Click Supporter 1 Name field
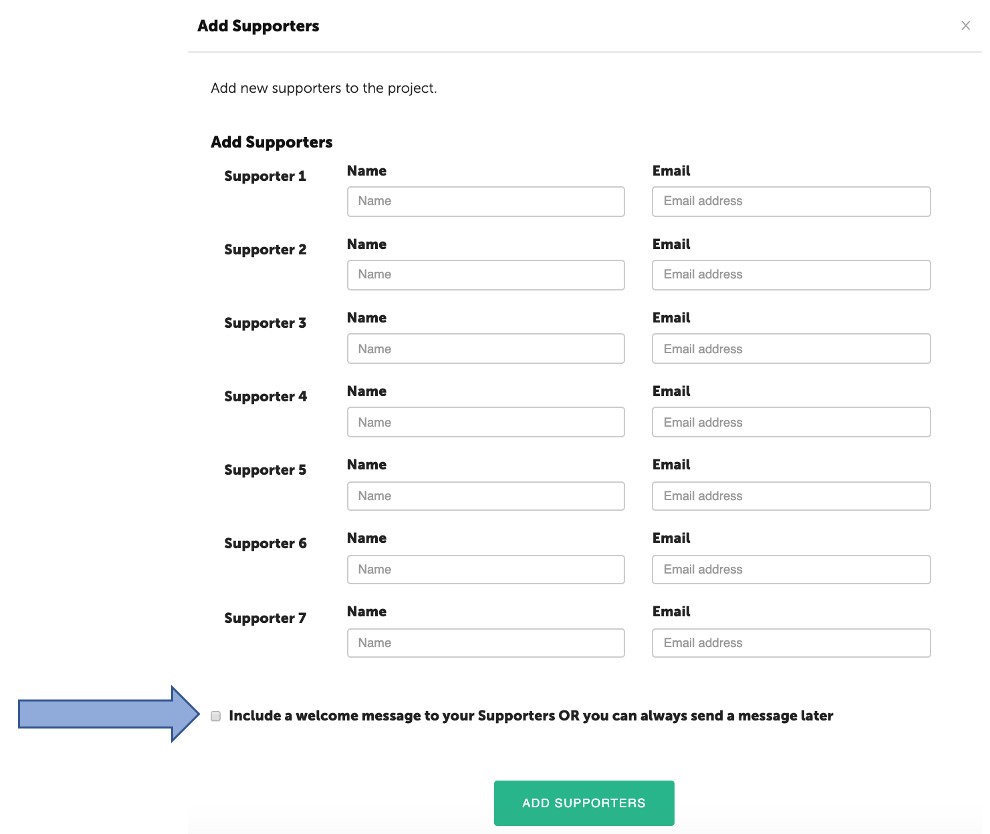This screenshot has height=834, width=990. pyautogui.click(x=485, y=201)
